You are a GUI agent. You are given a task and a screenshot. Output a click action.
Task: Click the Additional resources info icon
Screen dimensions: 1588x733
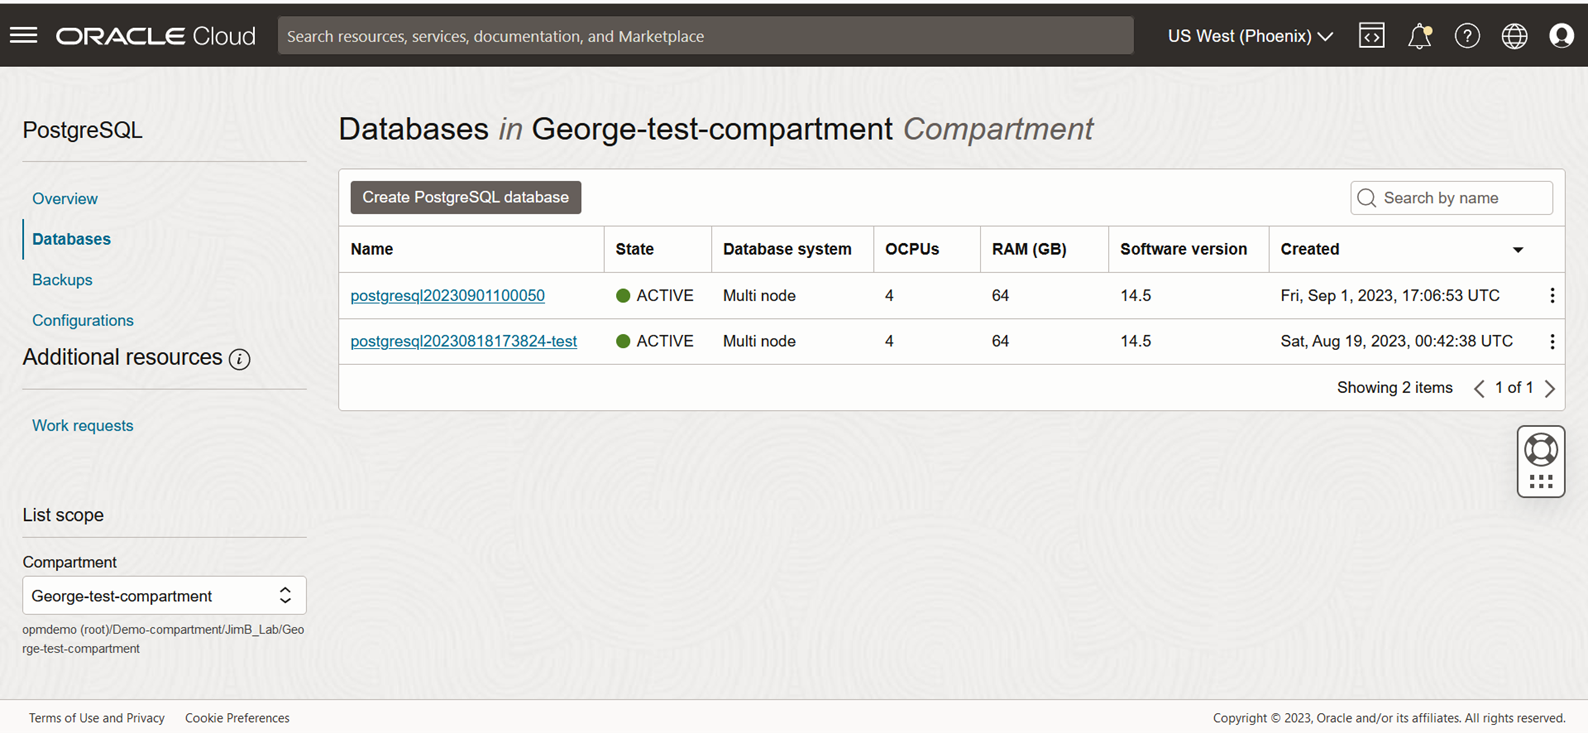(239, 359)
